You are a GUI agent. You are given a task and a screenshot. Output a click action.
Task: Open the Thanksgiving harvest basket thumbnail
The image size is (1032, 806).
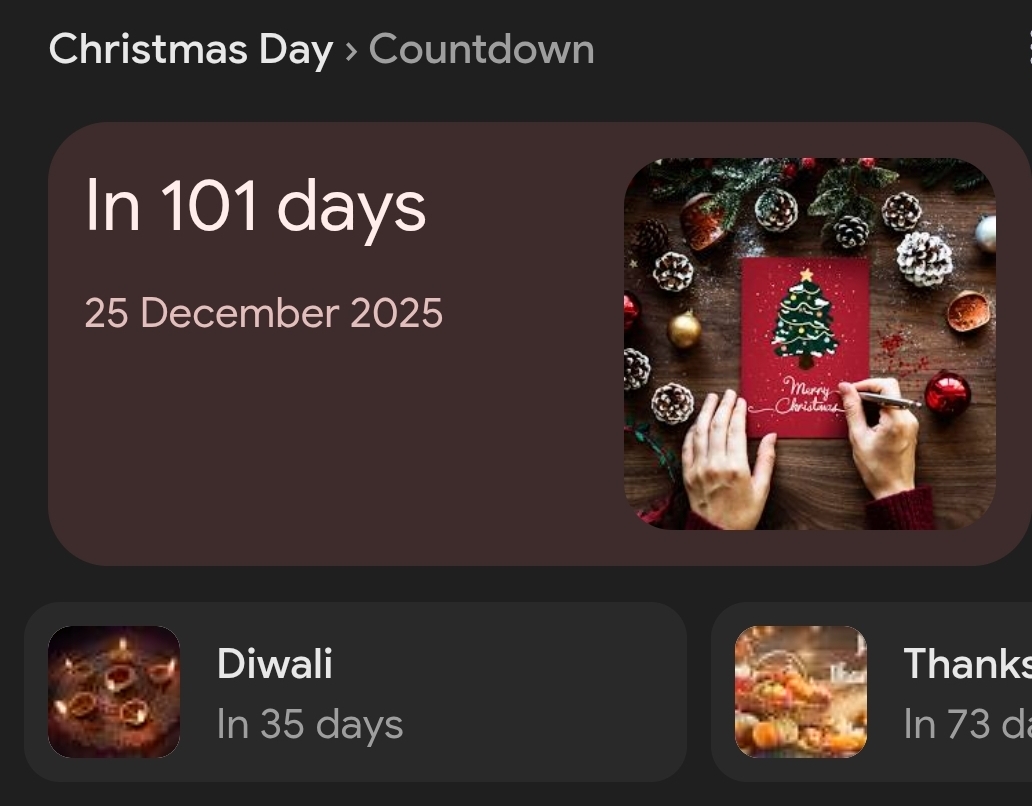point(800,692)
